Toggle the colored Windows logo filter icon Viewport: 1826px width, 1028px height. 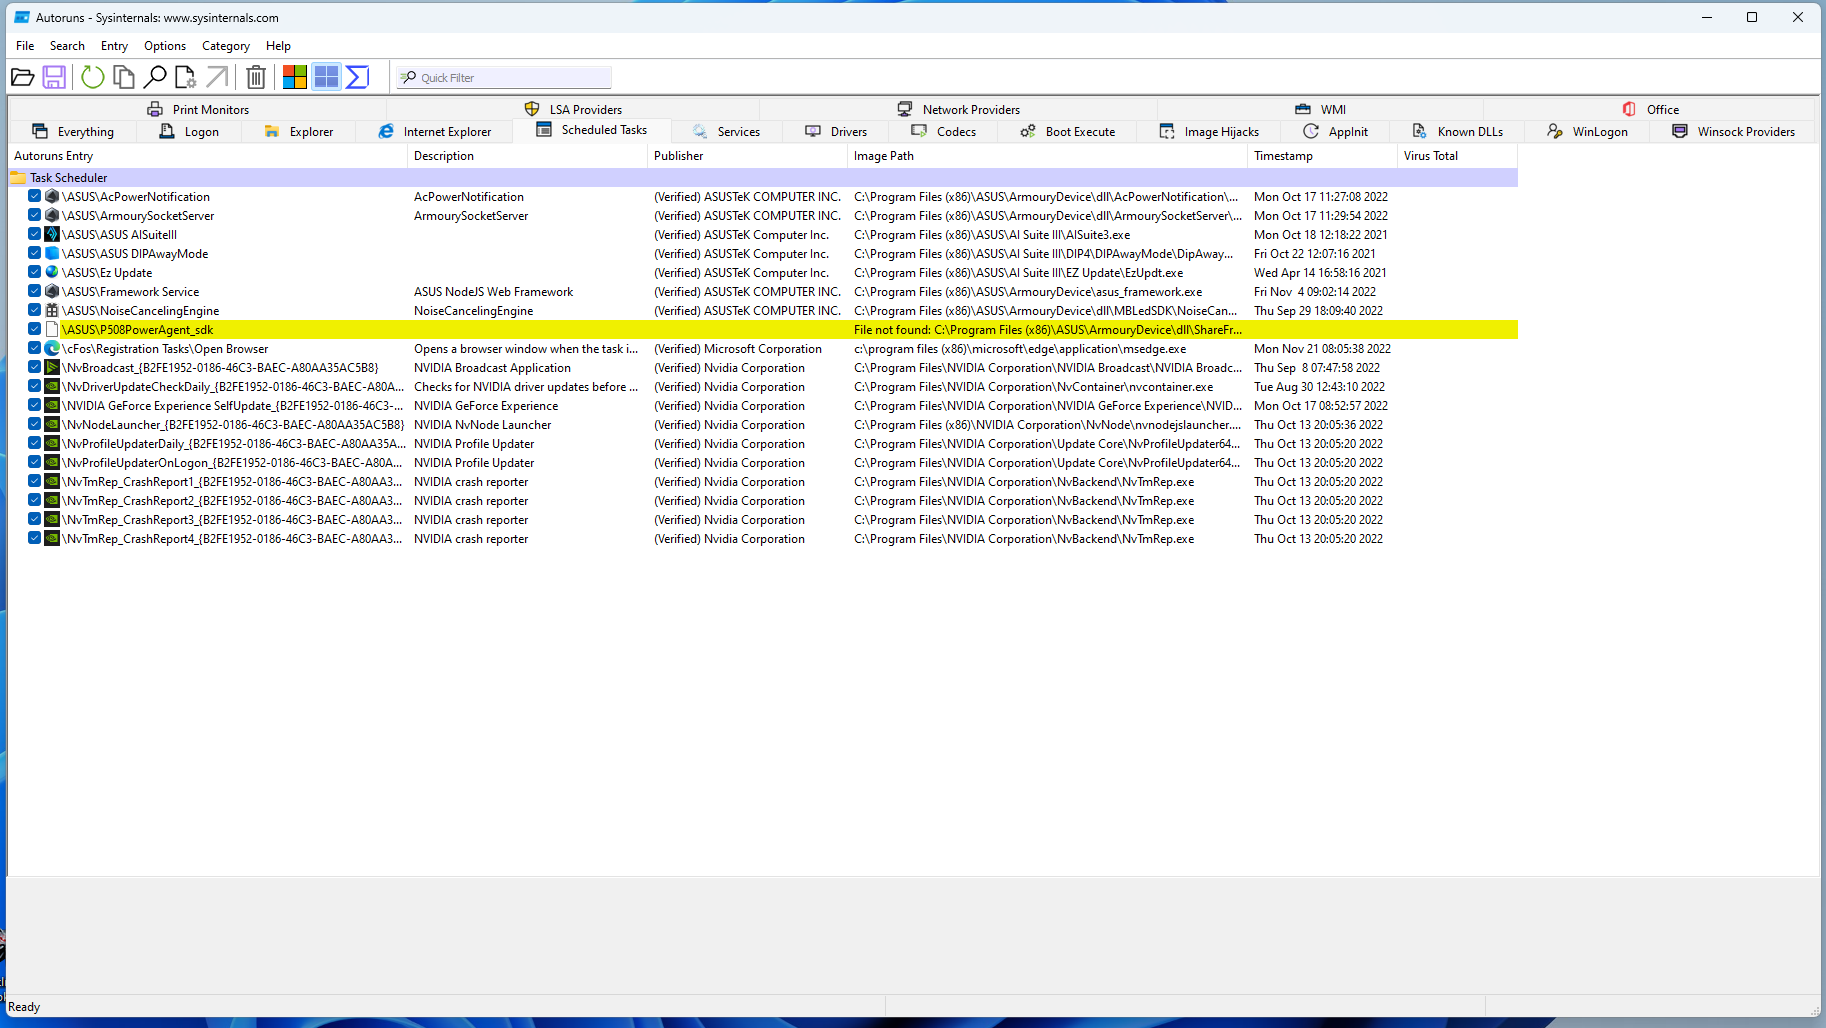295,77
